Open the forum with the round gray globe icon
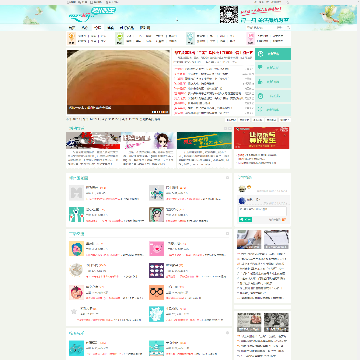This screenshot has height=360, width=360. 76,270
